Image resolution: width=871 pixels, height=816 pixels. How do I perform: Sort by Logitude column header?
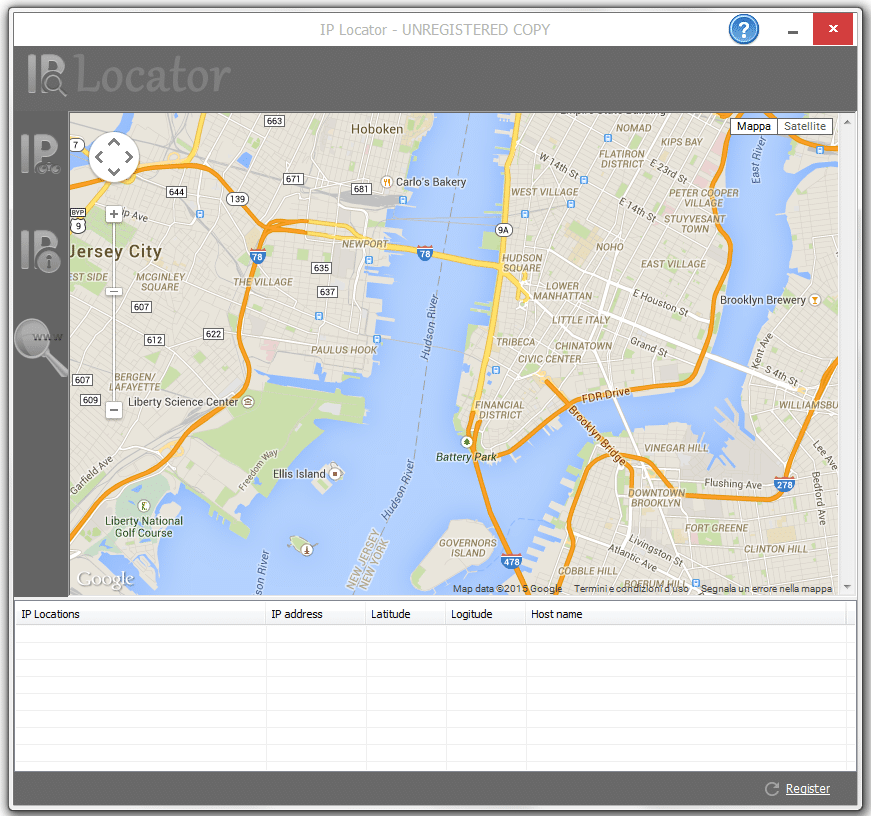point(485,614)
